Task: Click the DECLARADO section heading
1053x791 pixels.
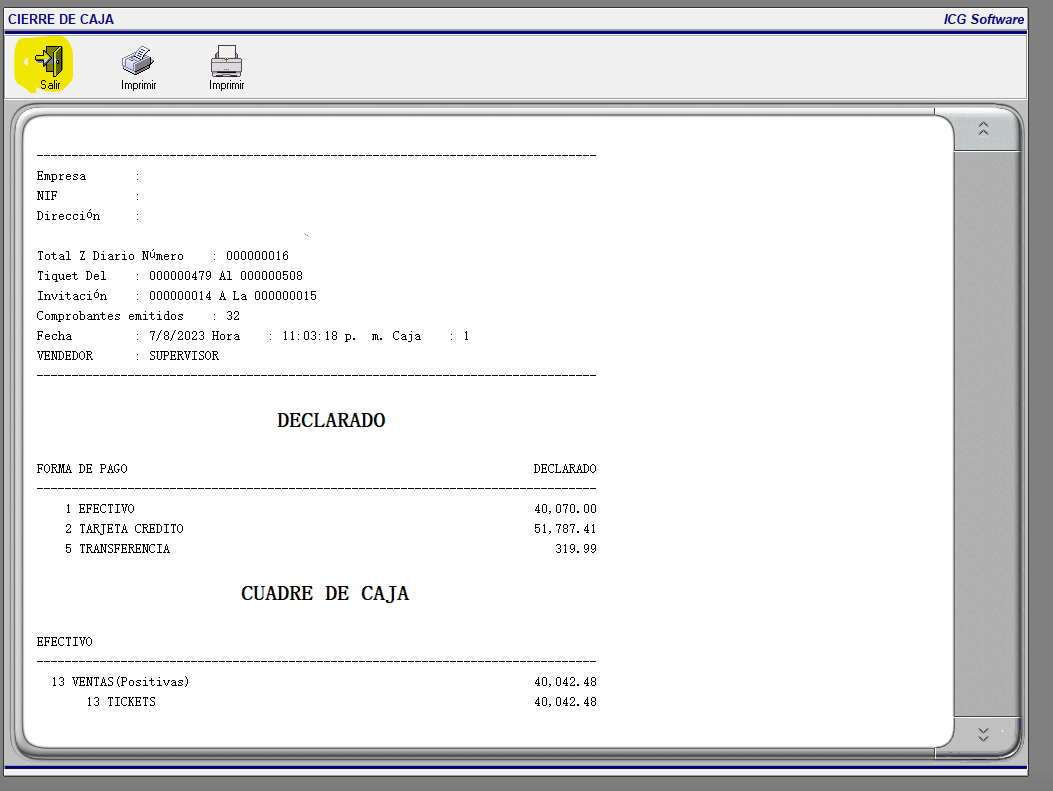Action: click(331, 420)
